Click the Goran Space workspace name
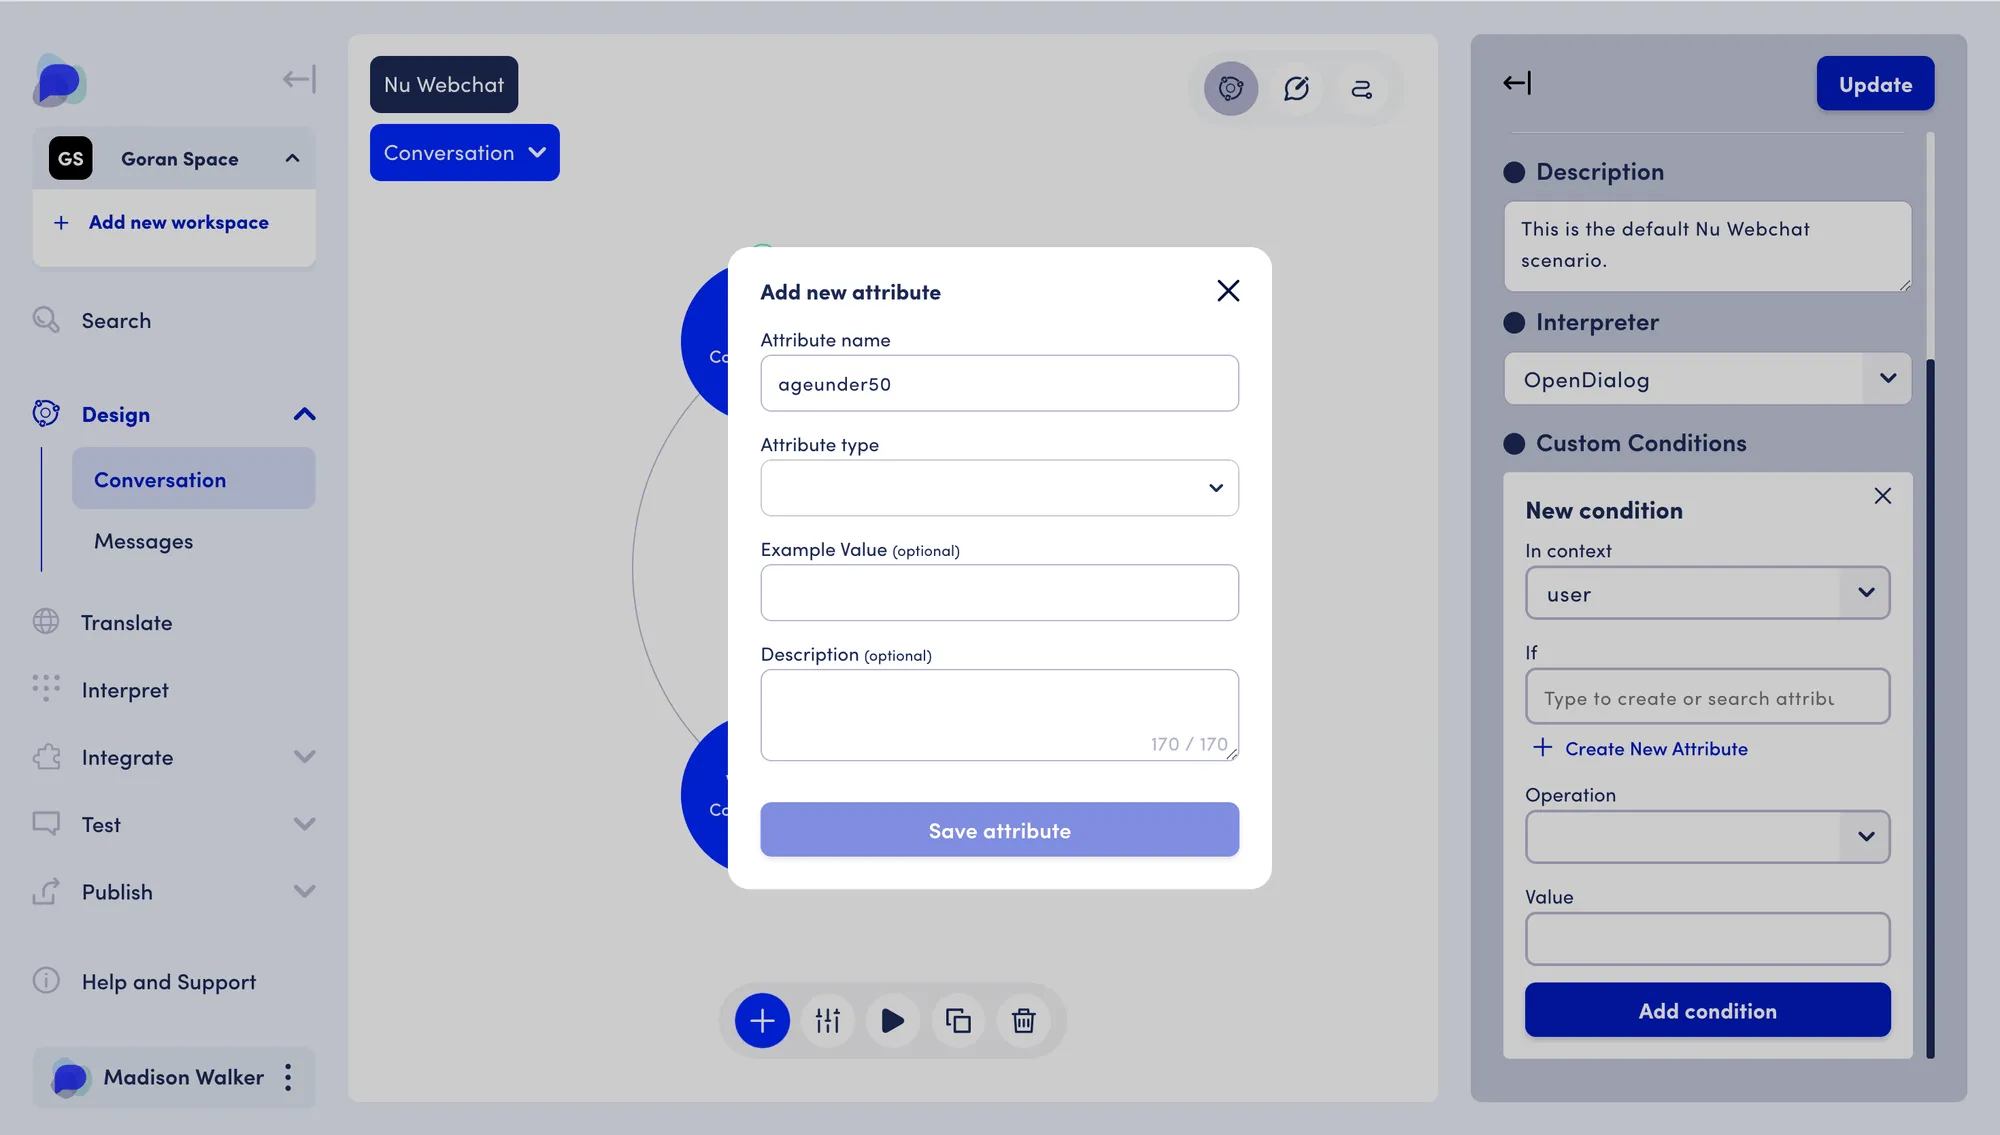The height and width of the screenshot is (1135, 2000). click(x=180, y=158)
